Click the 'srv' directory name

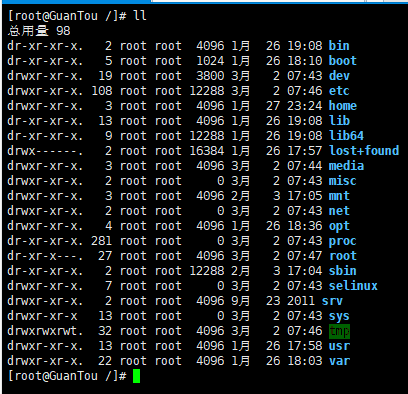[332, 301]
